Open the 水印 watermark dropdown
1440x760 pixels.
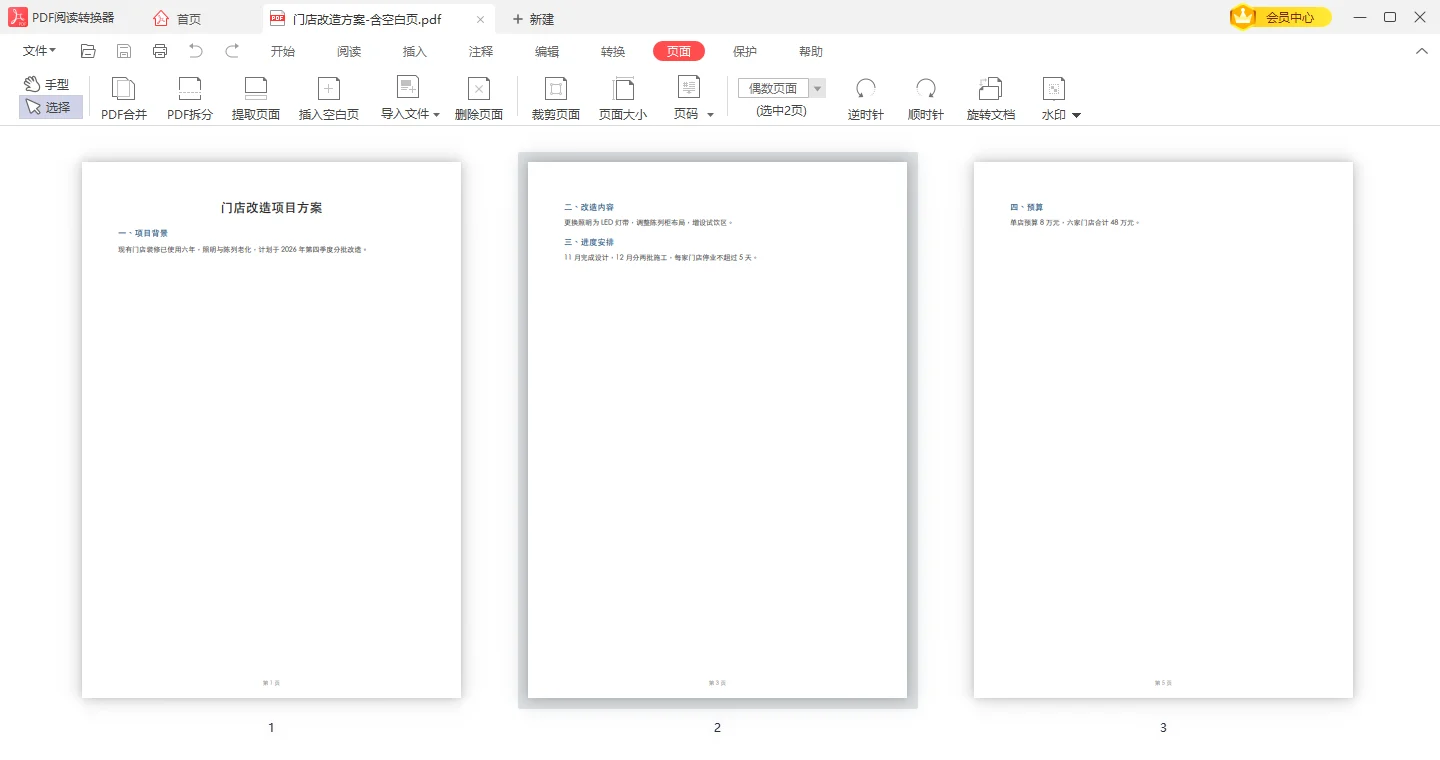[x=1077, y=116]
